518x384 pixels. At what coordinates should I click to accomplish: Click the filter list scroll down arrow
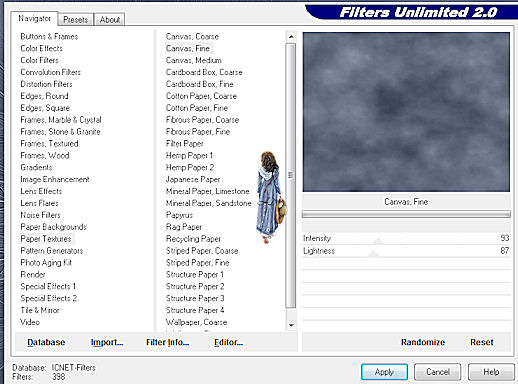point(291,325)
